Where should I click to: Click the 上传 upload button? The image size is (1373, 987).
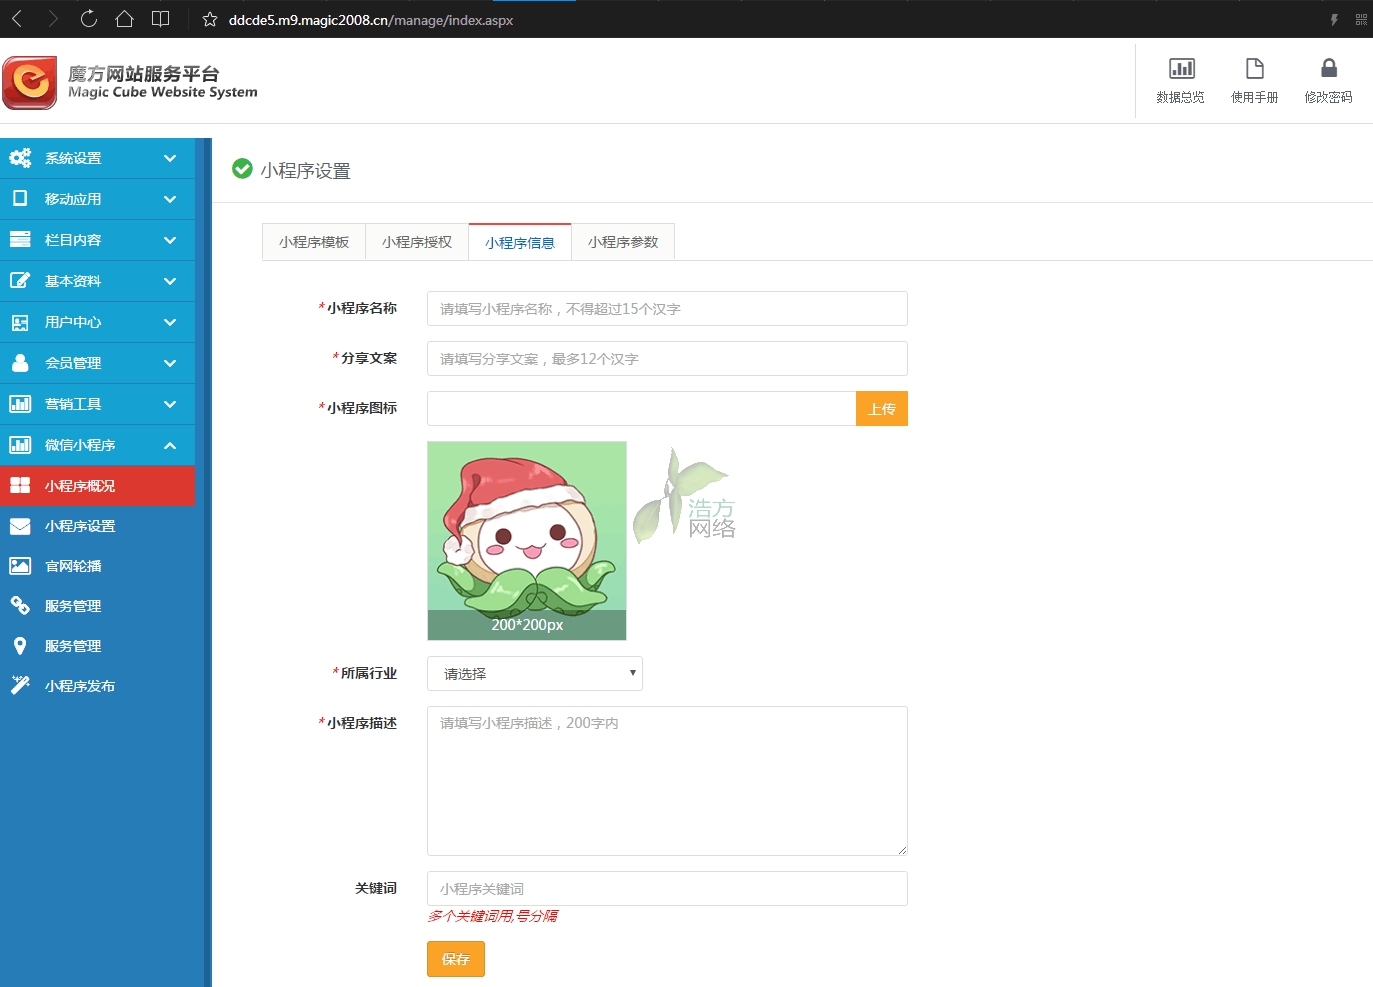(881, 408)
